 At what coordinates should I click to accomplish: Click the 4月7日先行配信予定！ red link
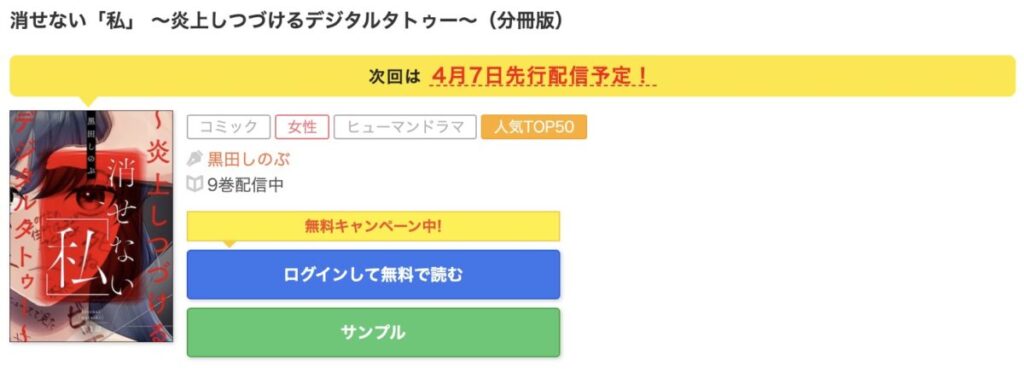pos(543,76)
